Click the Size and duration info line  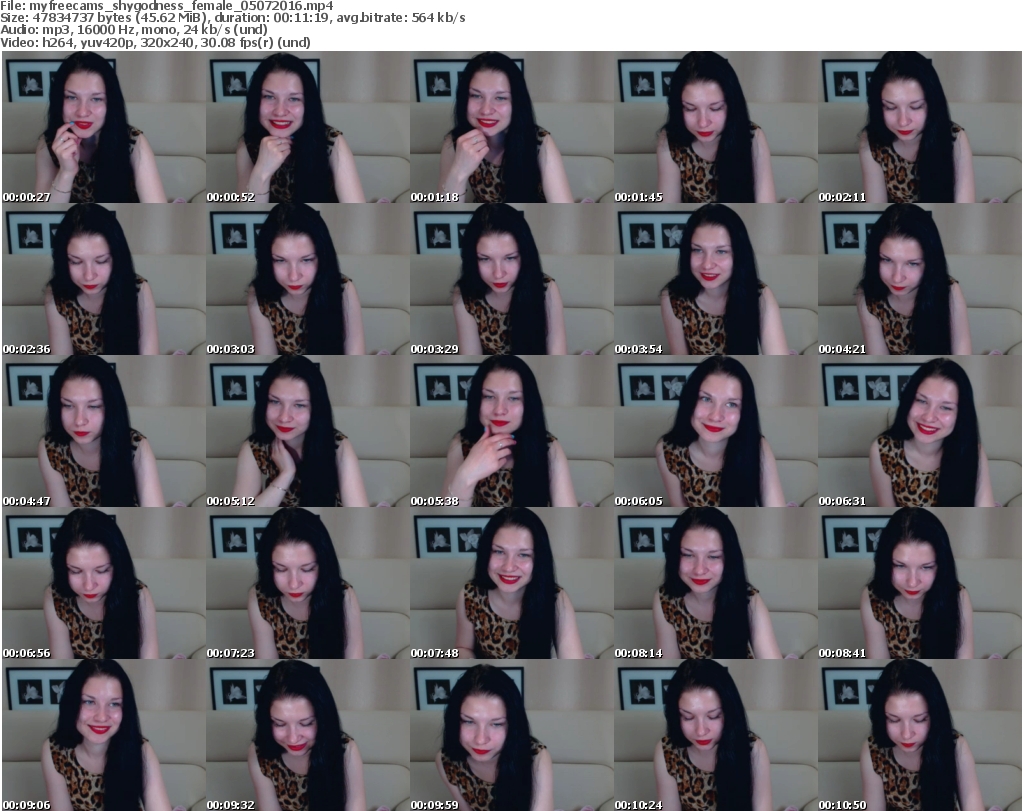pyautogui.click(x=232, y=18)
